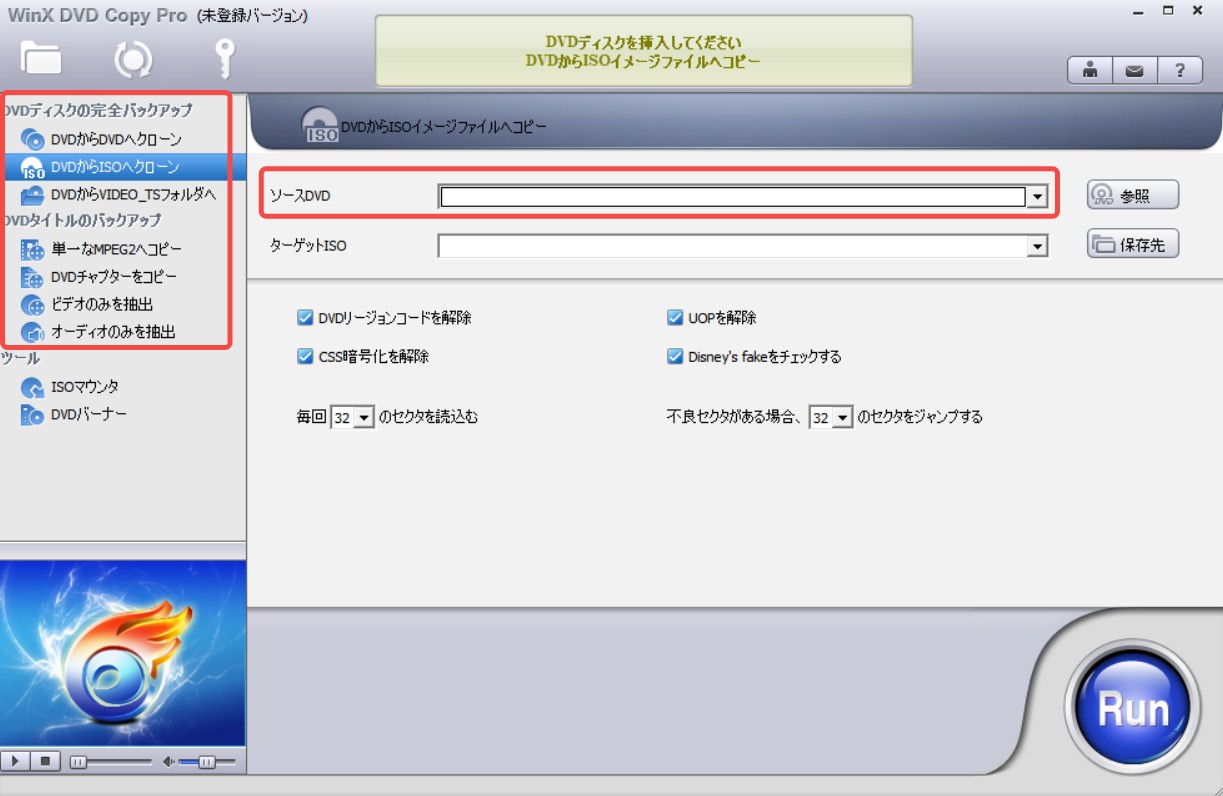Viewport: 1223px width, 796px height.
Task: Click the DVDディスクを挿入してください status banner
Action: tap(644, 51)
